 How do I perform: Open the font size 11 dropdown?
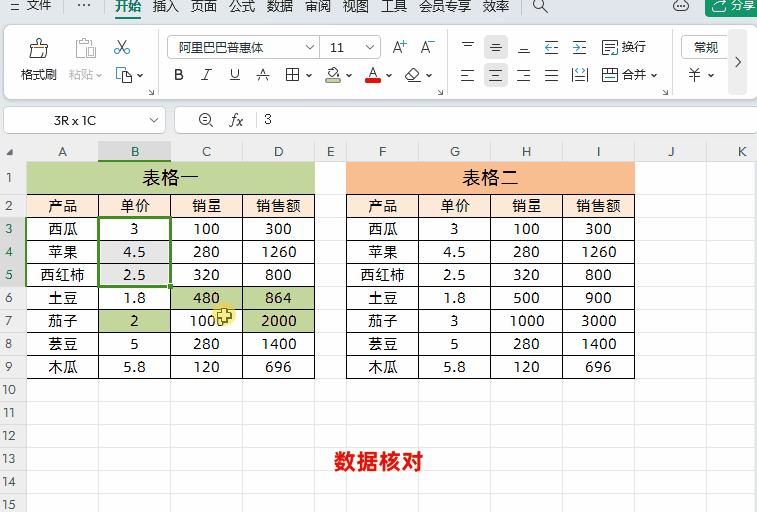tap(369, 47)
